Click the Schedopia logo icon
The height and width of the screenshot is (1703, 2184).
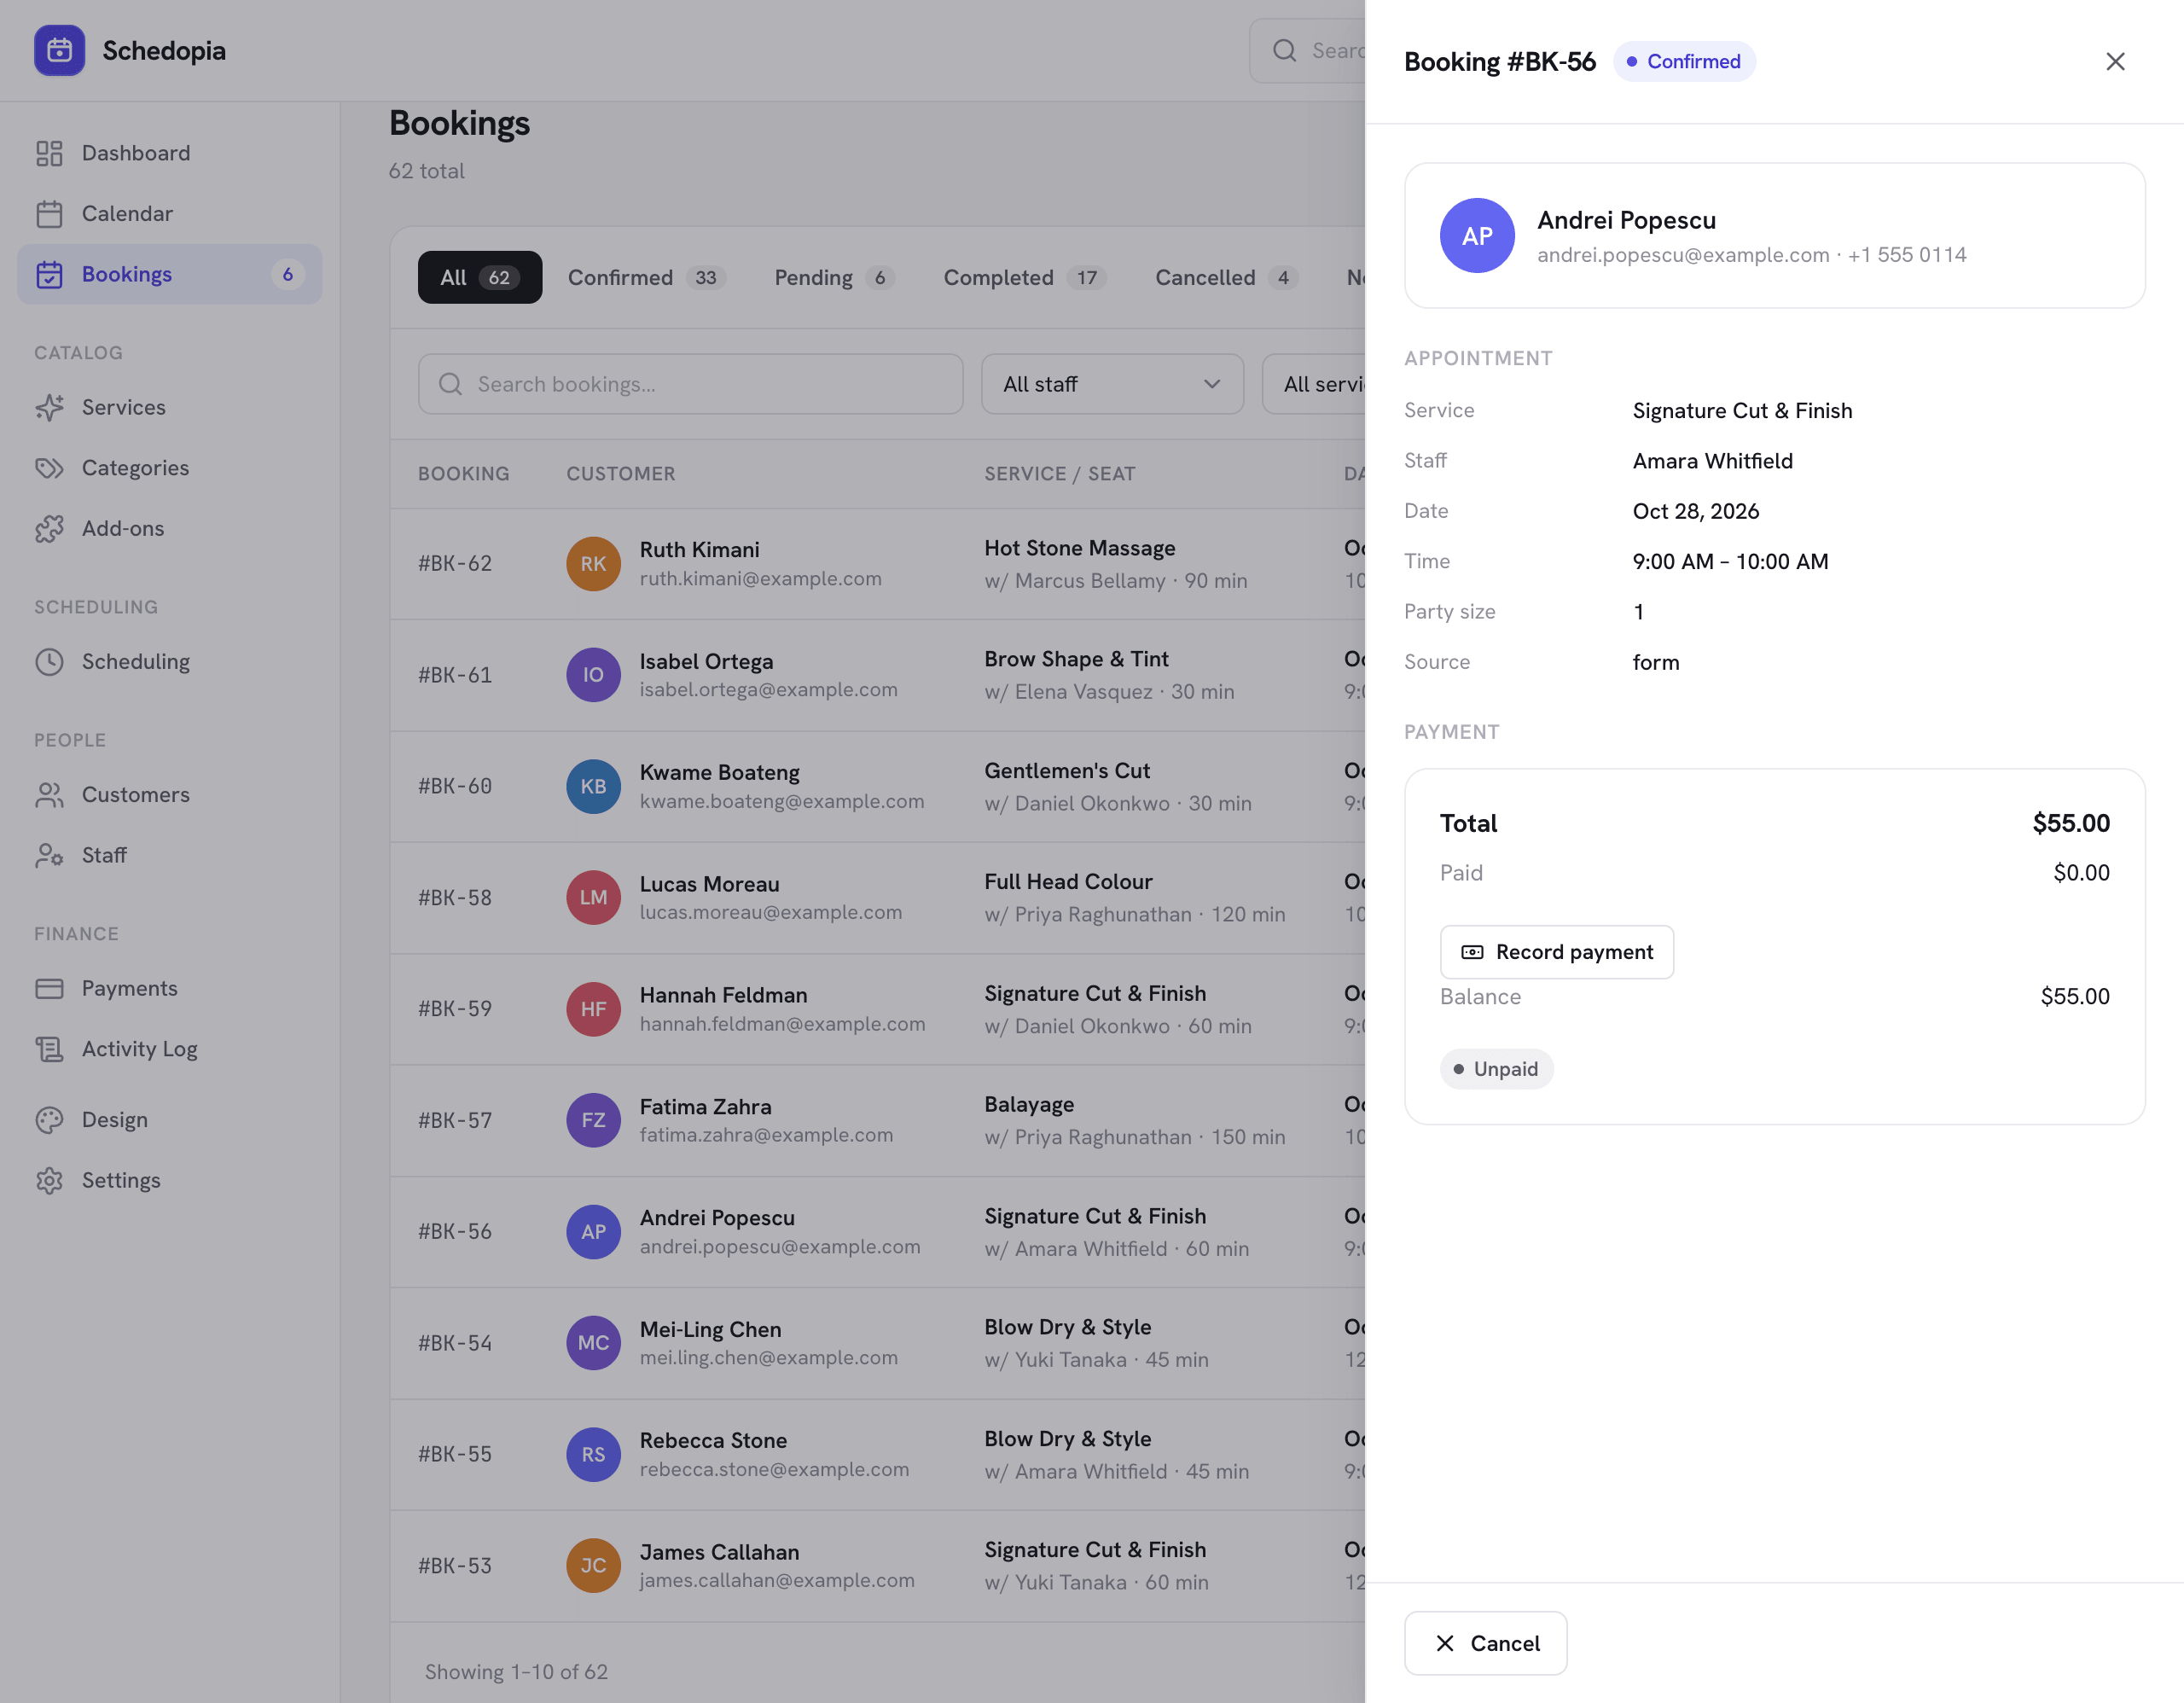tap(59, 50)
